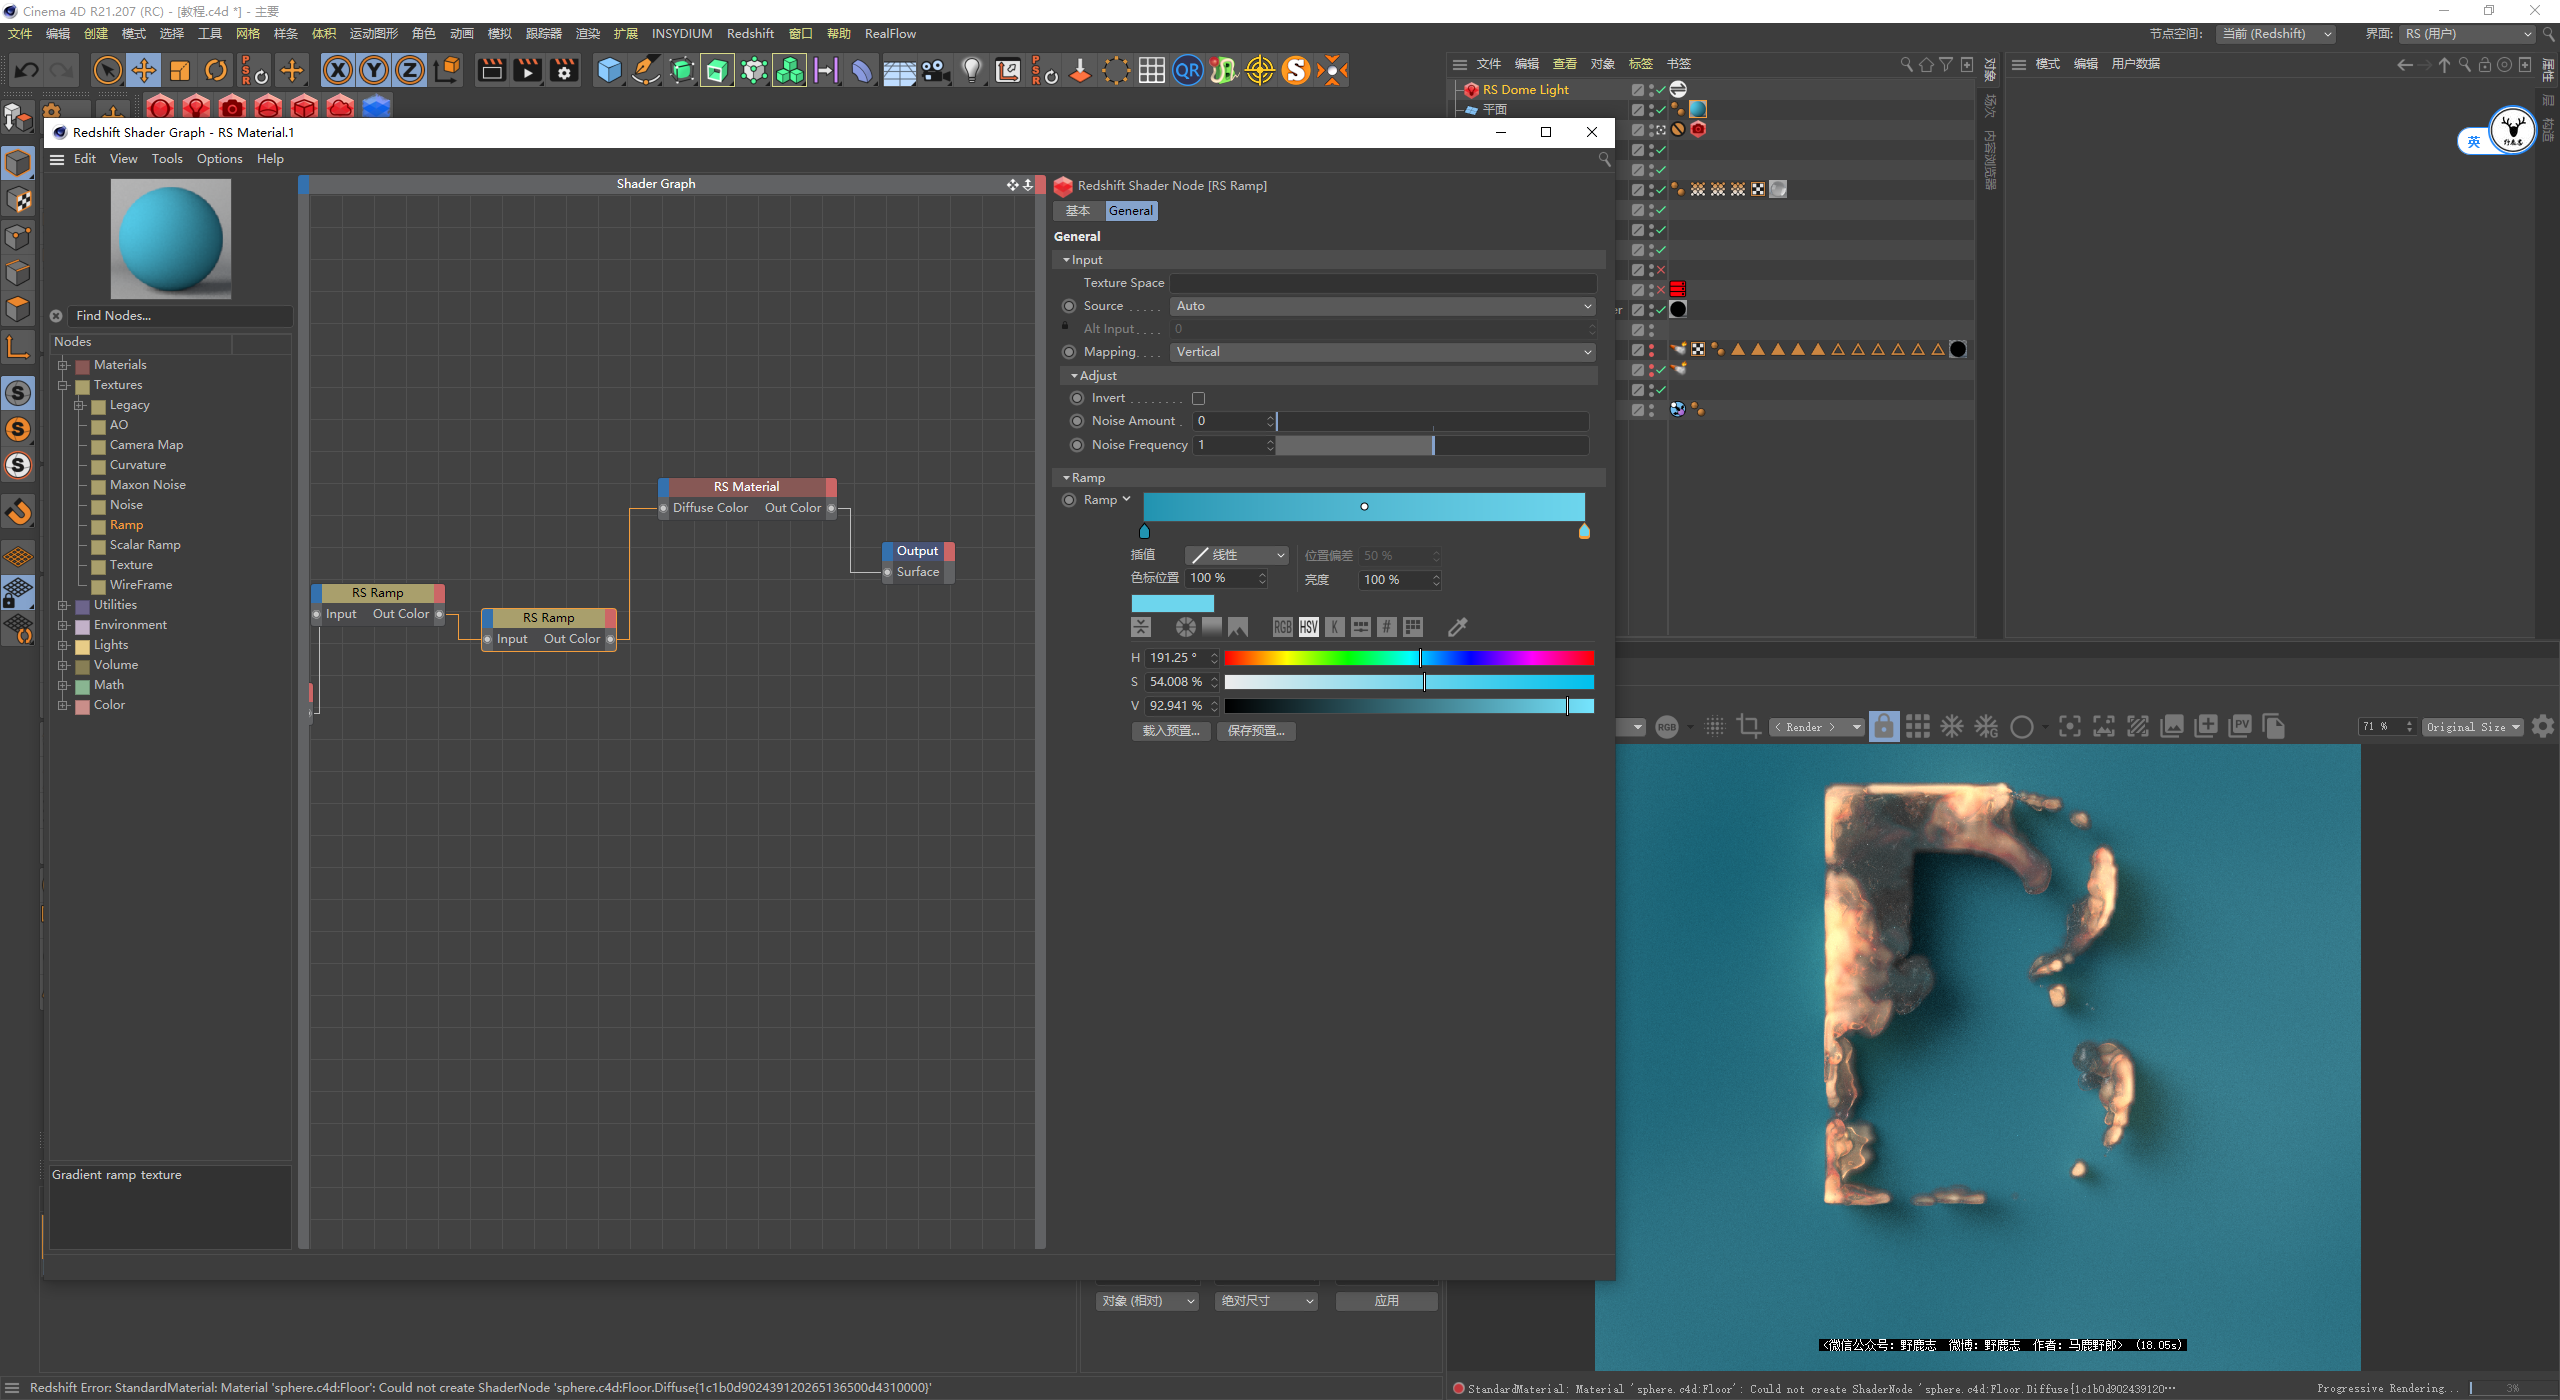Click the eyedropper color picker icon
Screen dimensions: 2560x1400
coord(1457,627)
